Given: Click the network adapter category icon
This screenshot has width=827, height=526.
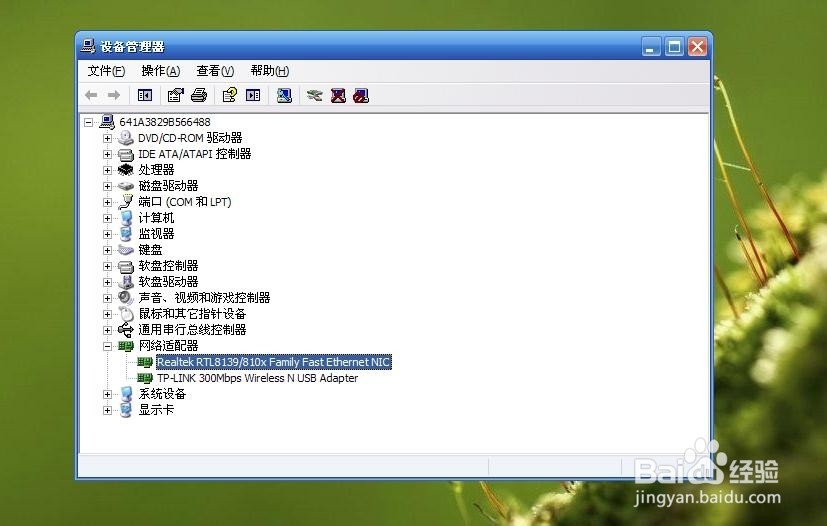Looking at the screenshot, I should pos(126,346).
